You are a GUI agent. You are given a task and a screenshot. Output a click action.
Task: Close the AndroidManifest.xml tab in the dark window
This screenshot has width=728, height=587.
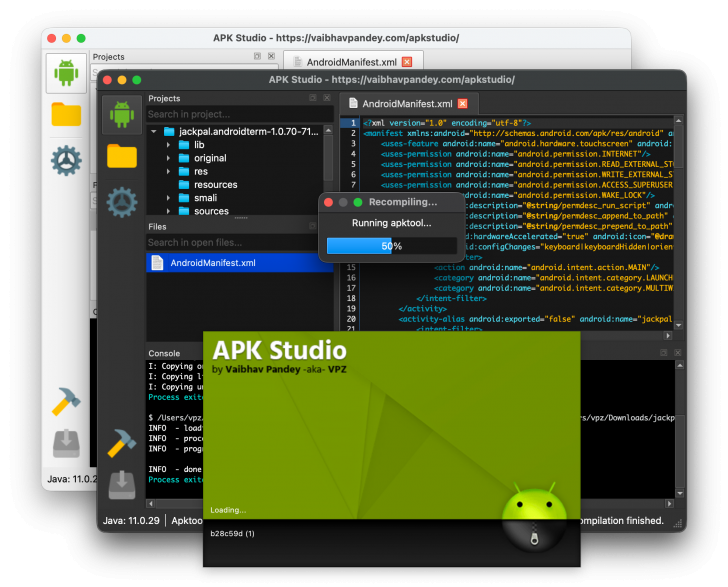[x=462, y=104]
